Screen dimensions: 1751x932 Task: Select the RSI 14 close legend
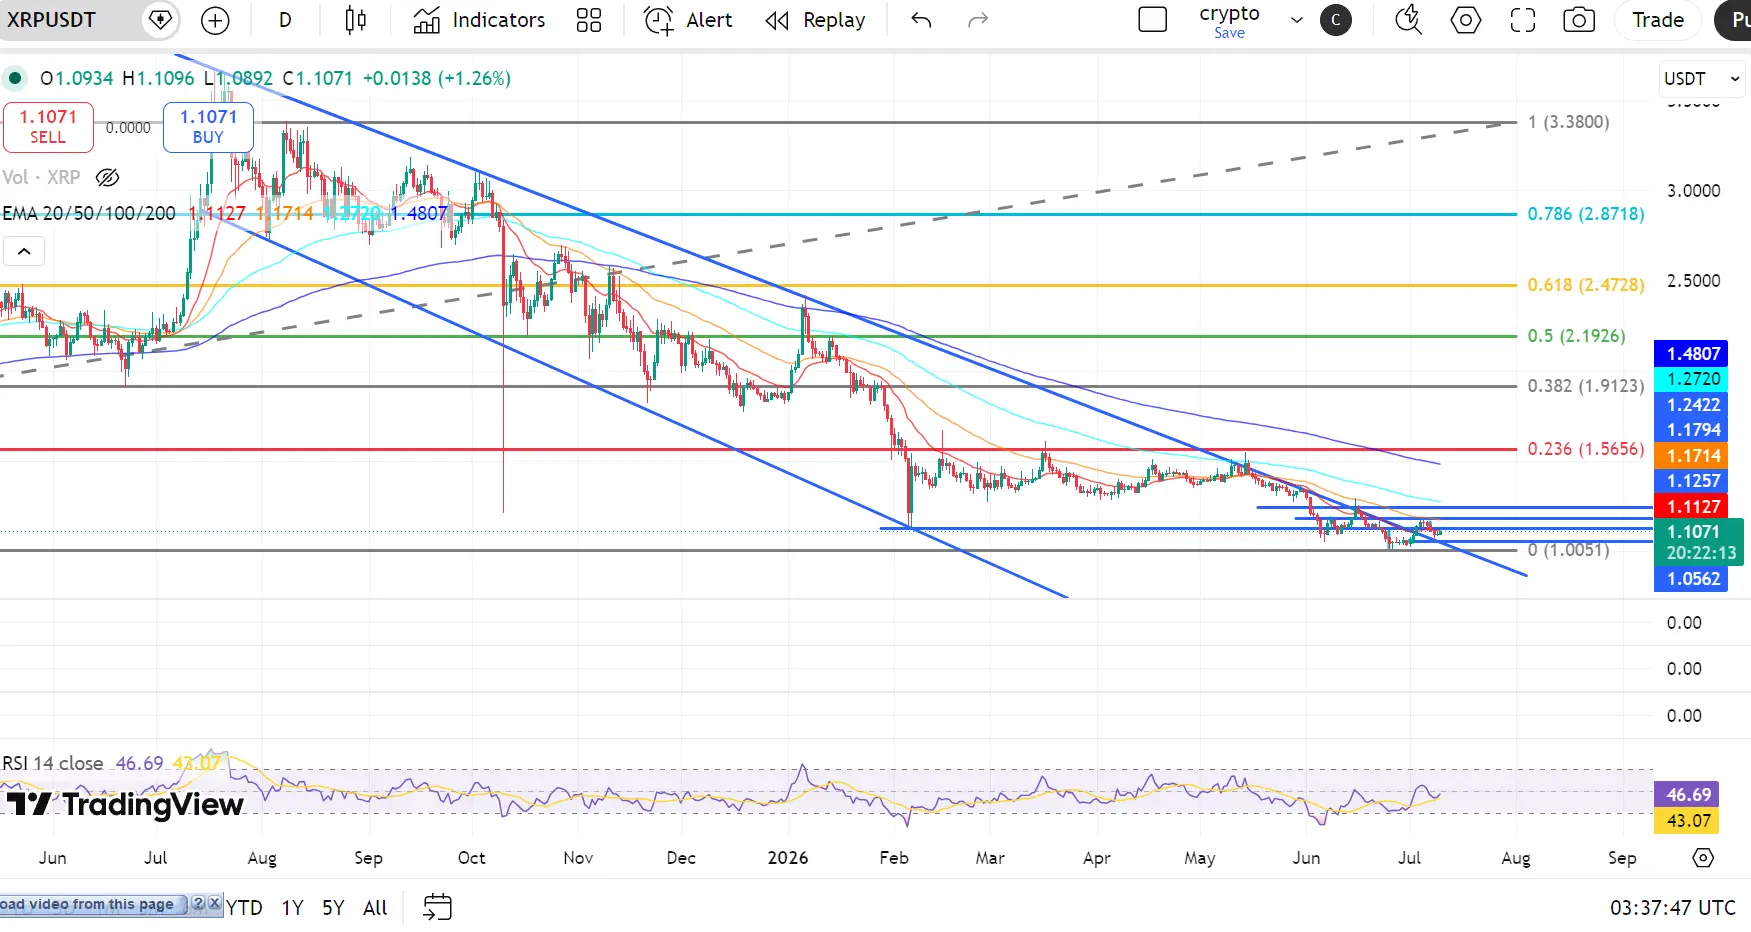(53, 764)
